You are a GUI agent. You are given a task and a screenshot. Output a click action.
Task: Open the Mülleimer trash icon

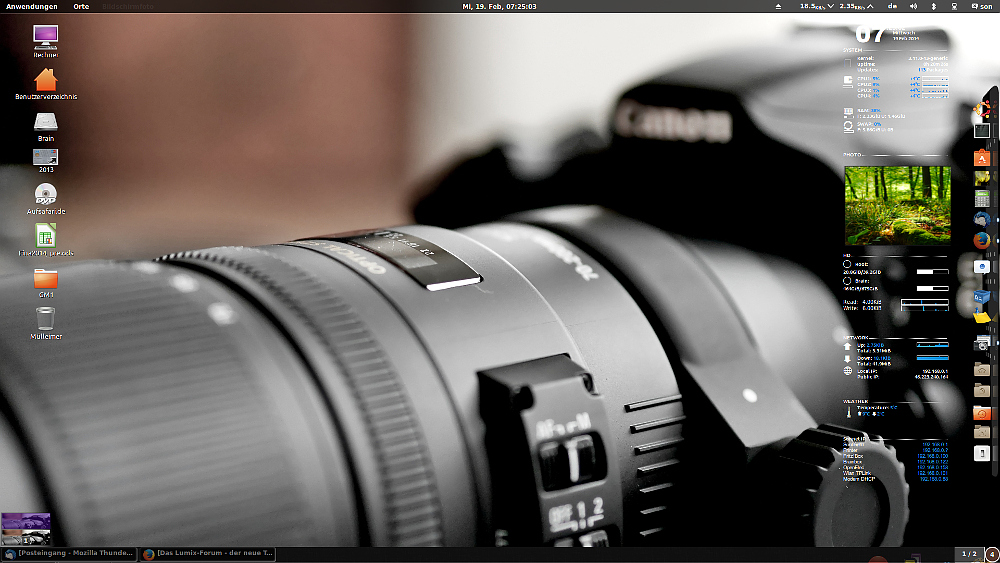[45, 319]
